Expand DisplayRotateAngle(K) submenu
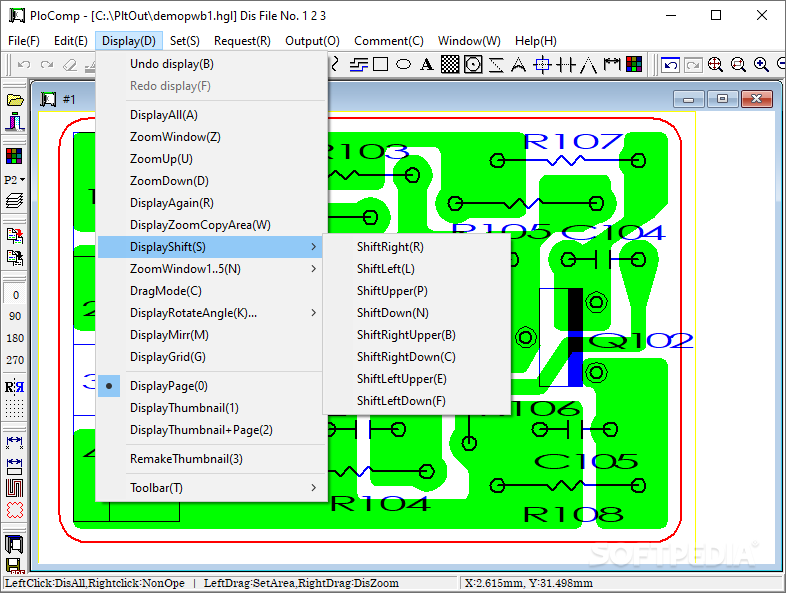 212,313
